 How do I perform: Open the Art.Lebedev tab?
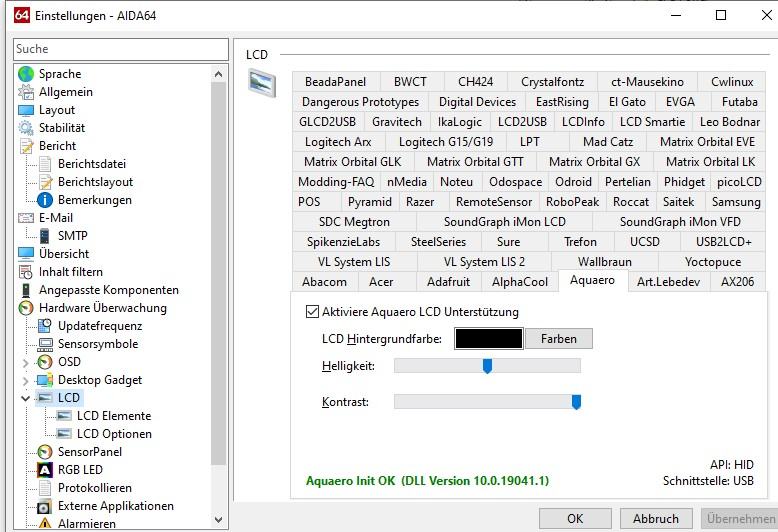tap(668, 281)
